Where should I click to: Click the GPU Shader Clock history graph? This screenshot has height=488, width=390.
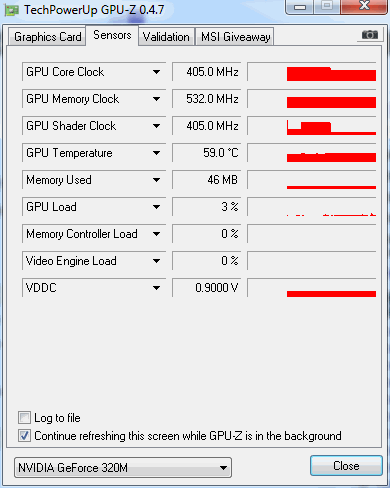[312, 126]
